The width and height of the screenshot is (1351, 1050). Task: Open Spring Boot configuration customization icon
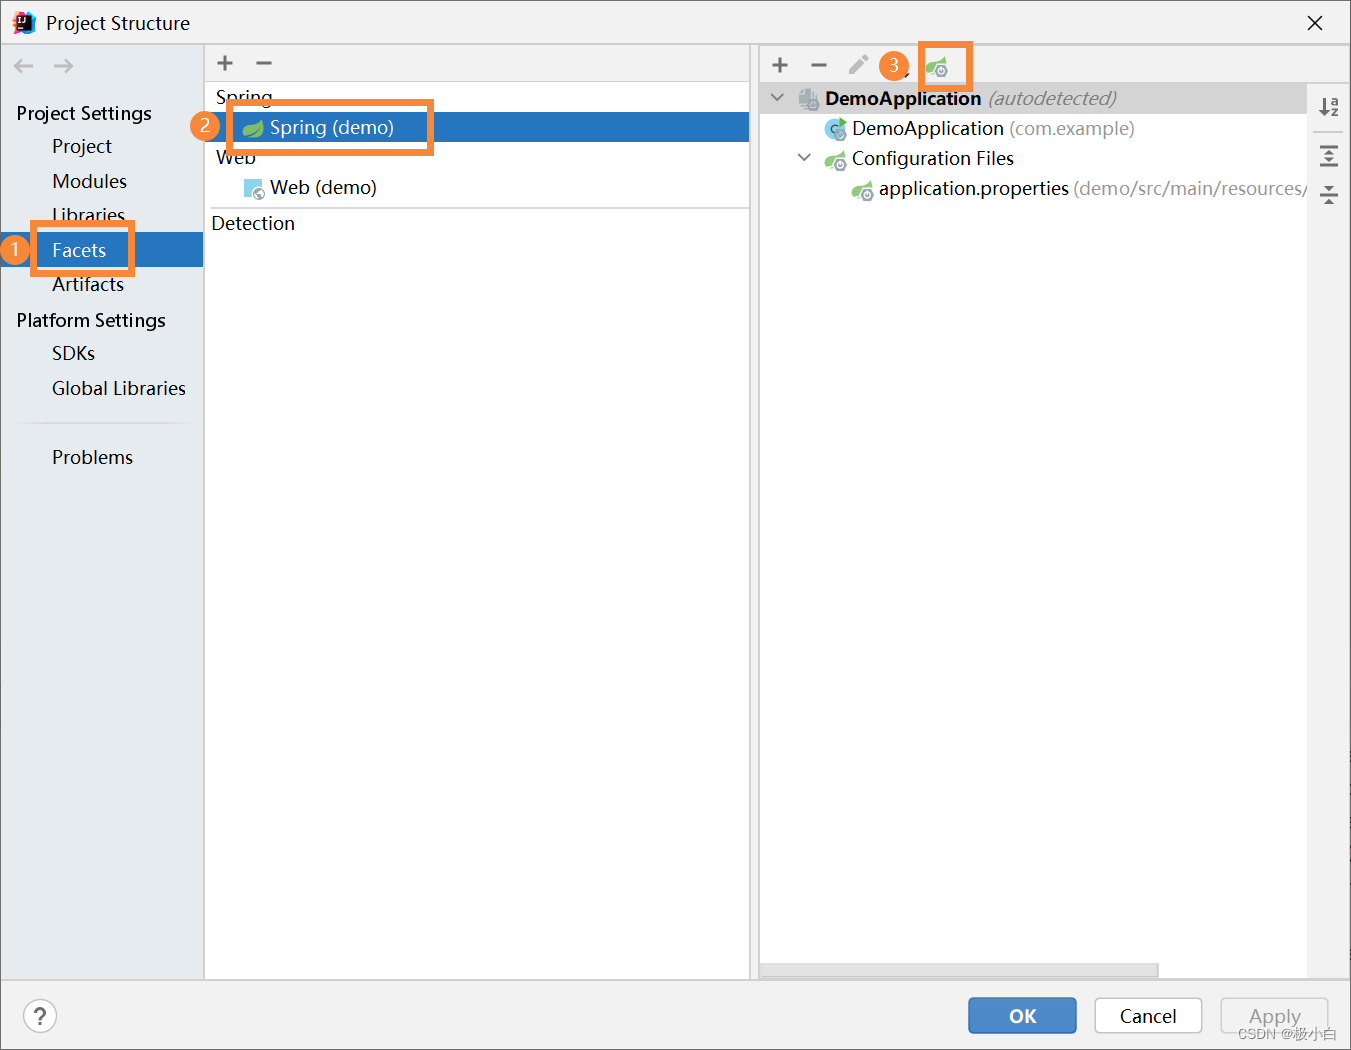937,67
